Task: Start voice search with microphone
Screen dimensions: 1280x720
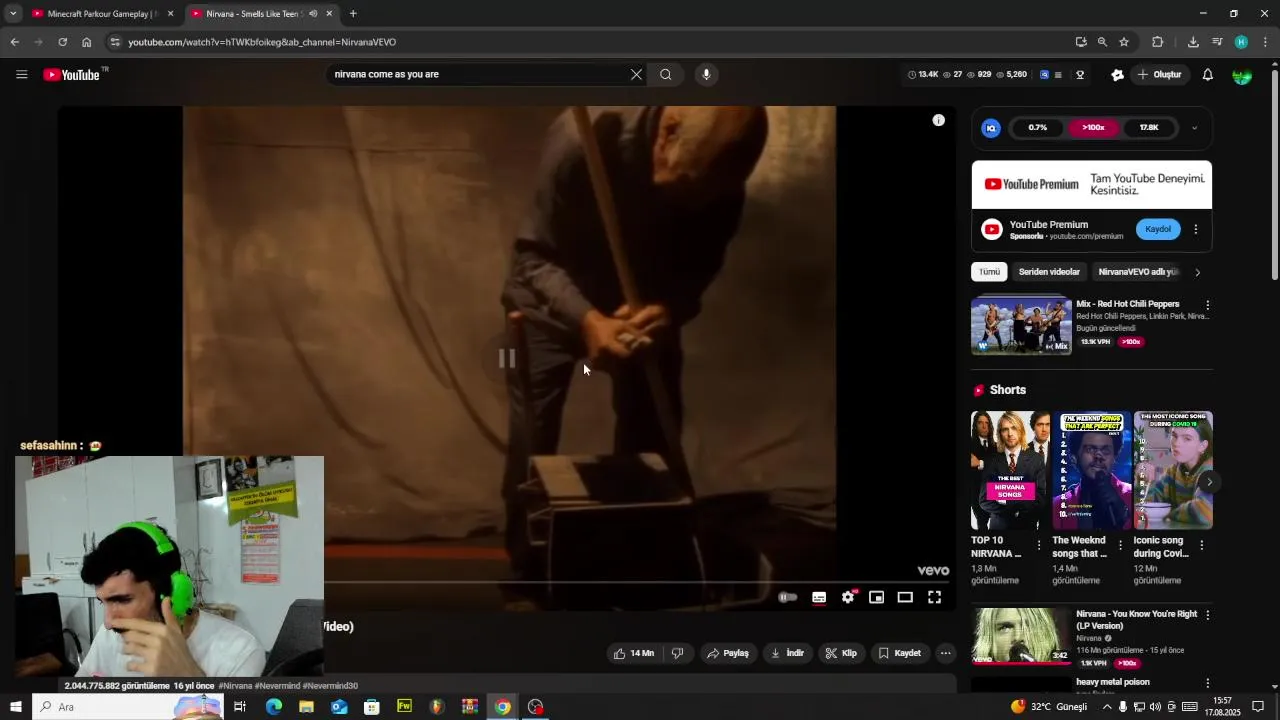Action: (x=706, y=74)
